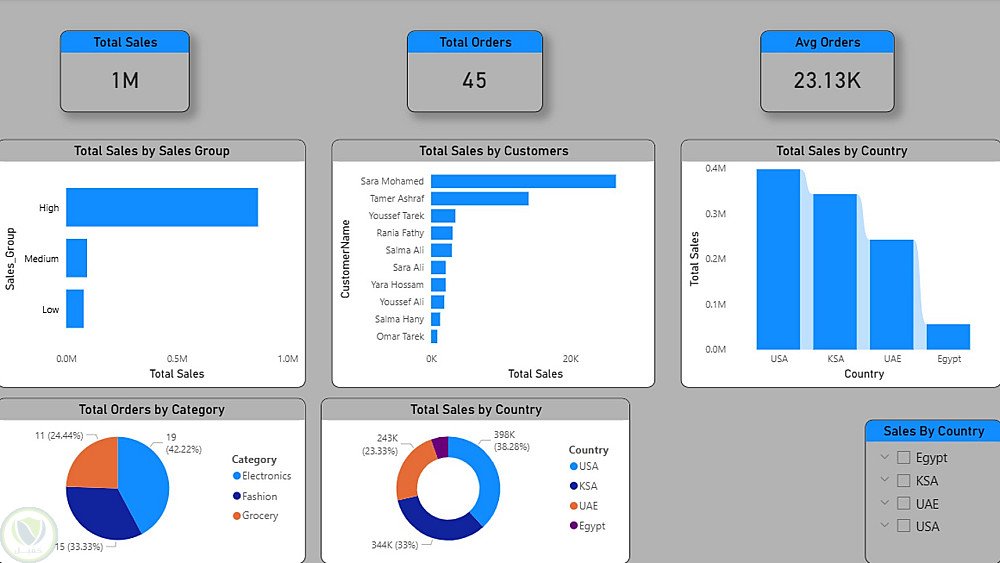Click the Egypt segment of the donut chart

coord(441,447)
